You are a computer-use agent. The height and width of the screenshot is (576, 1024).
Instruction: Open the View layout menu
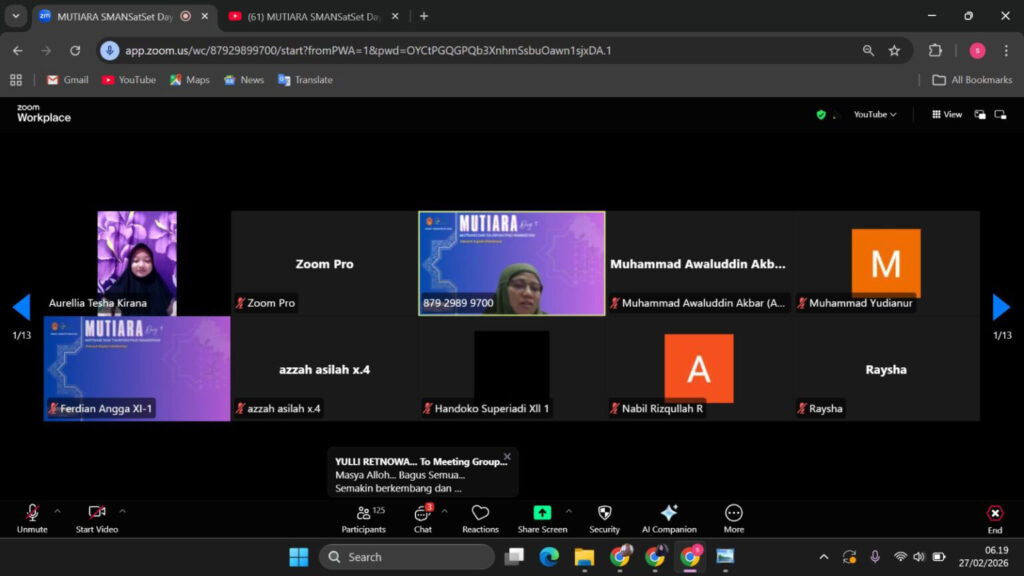[x=947, y=115]
